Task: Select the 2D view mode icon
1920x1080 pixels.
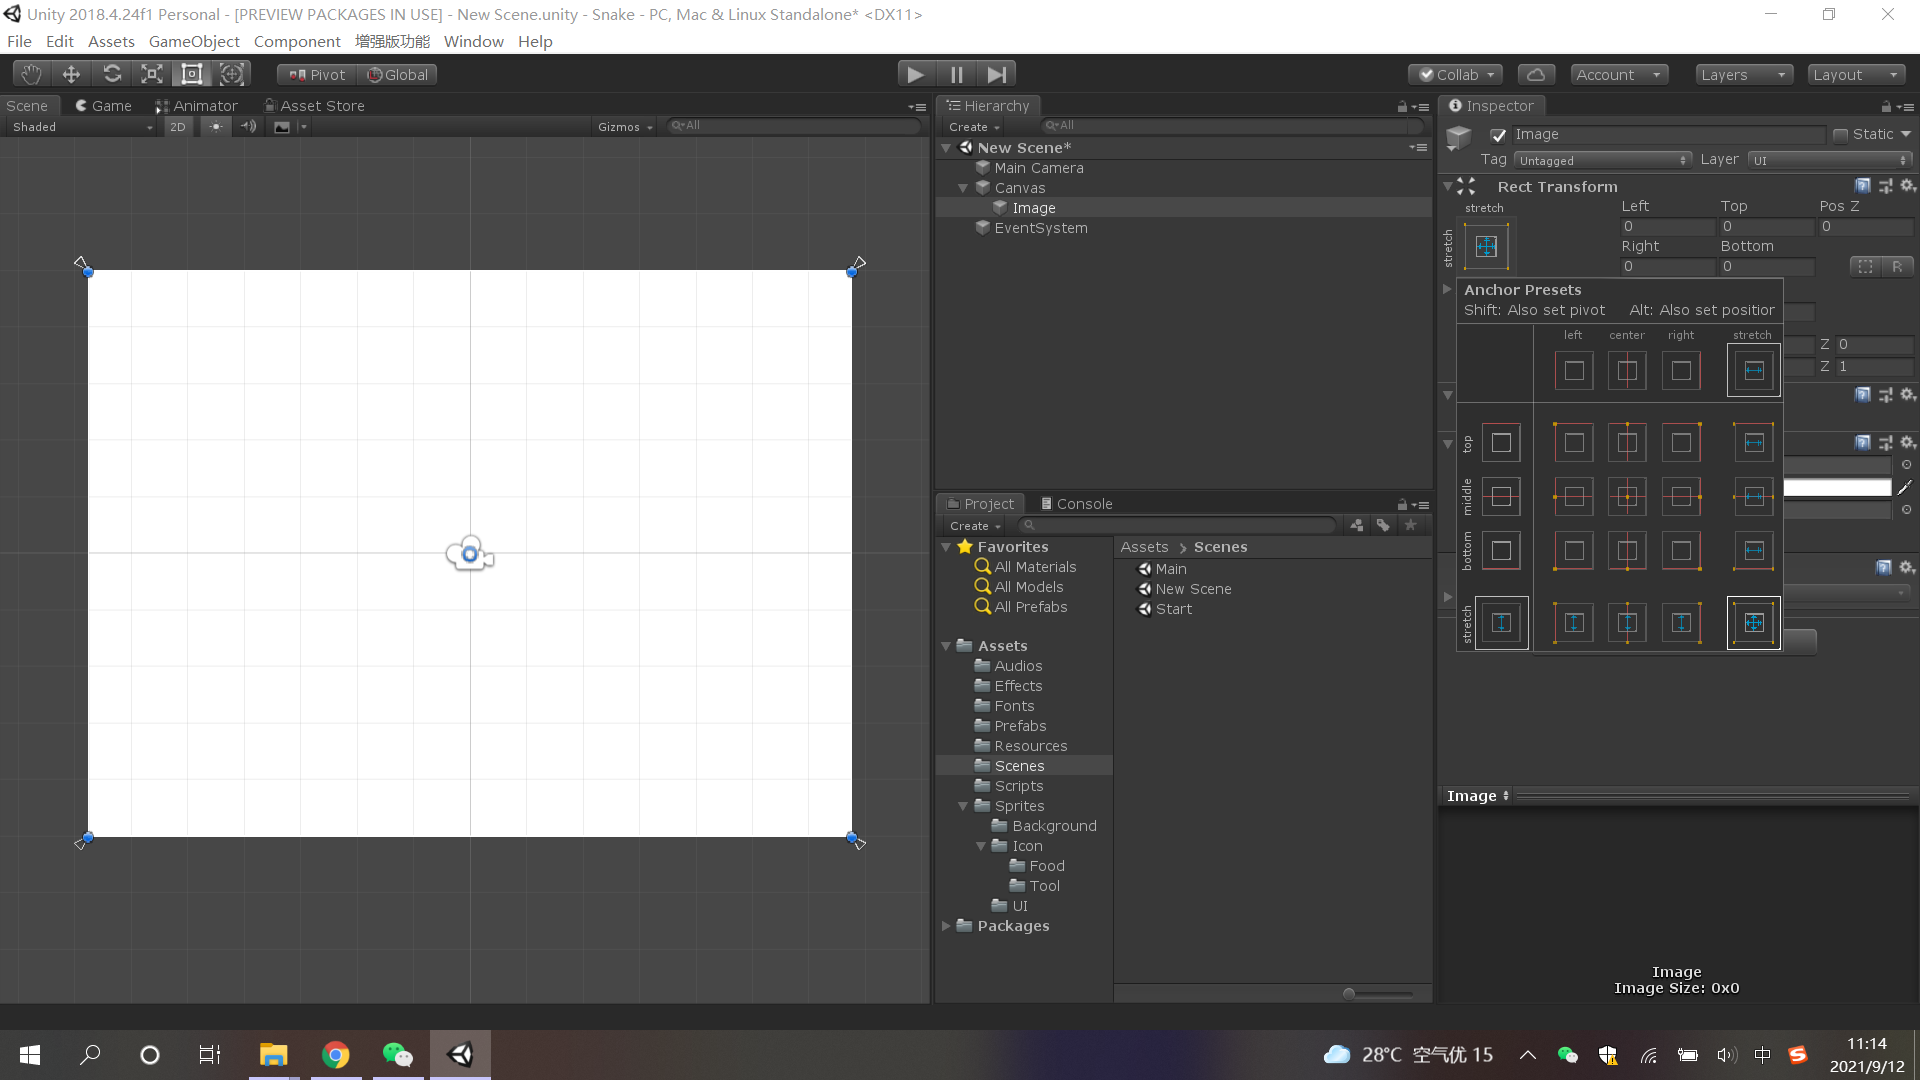Action: pos(175,127)
